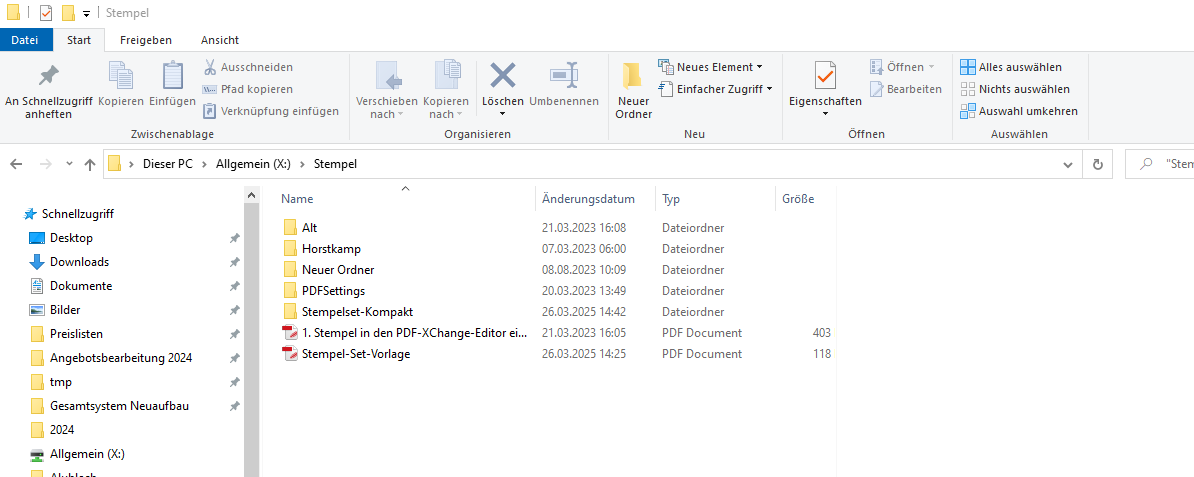
Task: Click the up-arrow navigation button
Action: 90,164
